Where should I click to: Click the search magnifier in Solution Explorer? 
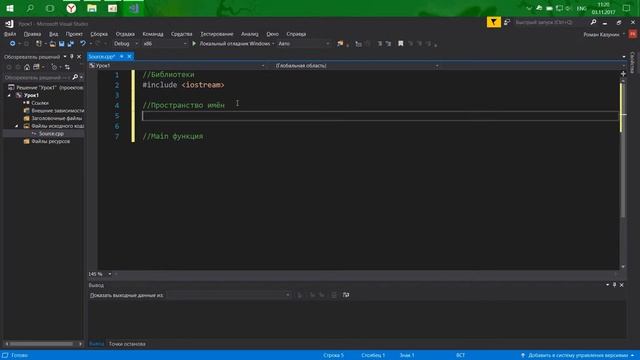(x=75, y=77)
